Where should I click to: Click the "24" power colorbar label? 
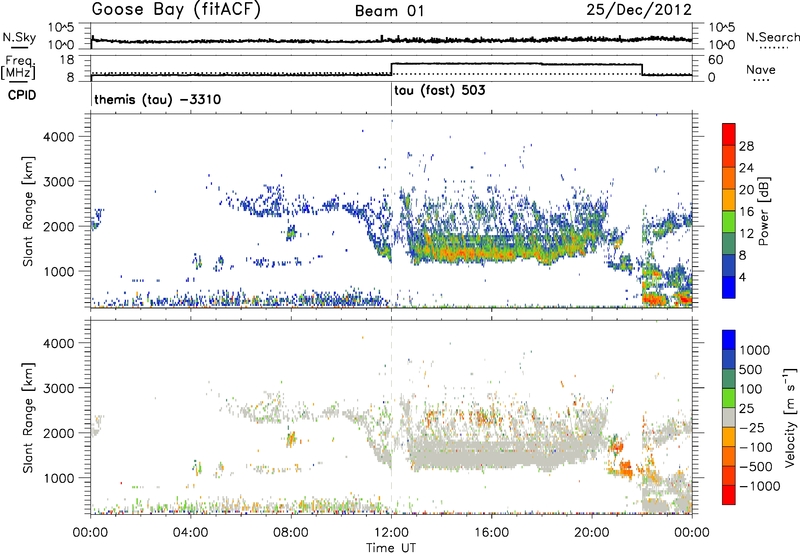(x=746, y=168)
